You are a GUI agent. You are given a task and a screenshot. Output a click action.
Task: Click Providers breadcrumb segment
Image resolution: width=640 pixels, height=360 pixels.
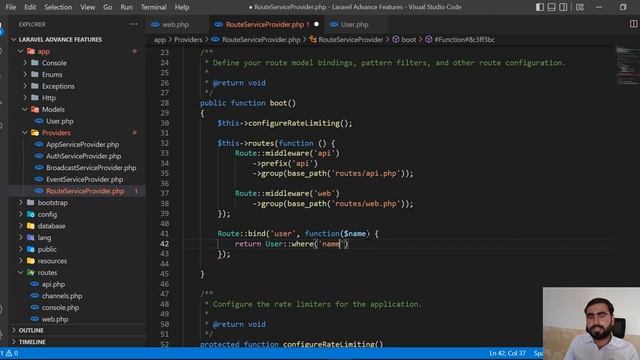(x=188, y=40)
